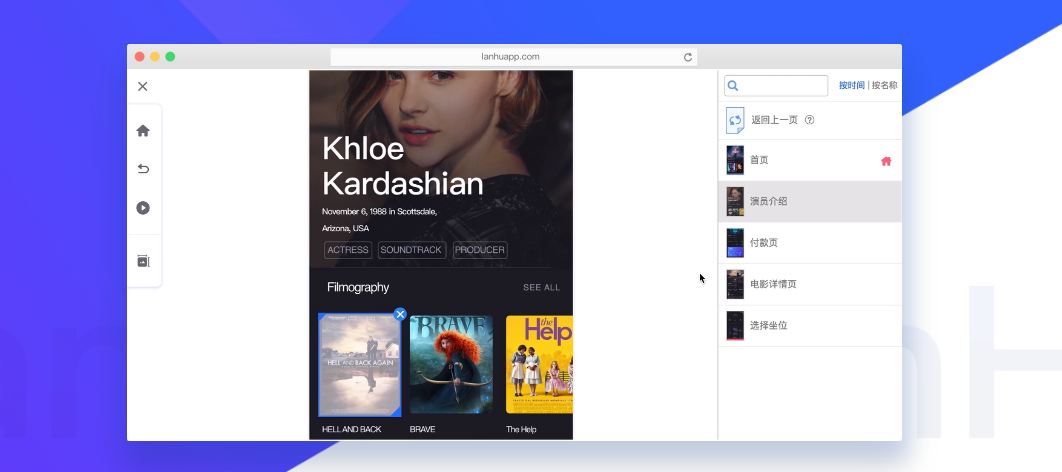
Task: Start playback with the play circle icon
Action: (143, 208)
